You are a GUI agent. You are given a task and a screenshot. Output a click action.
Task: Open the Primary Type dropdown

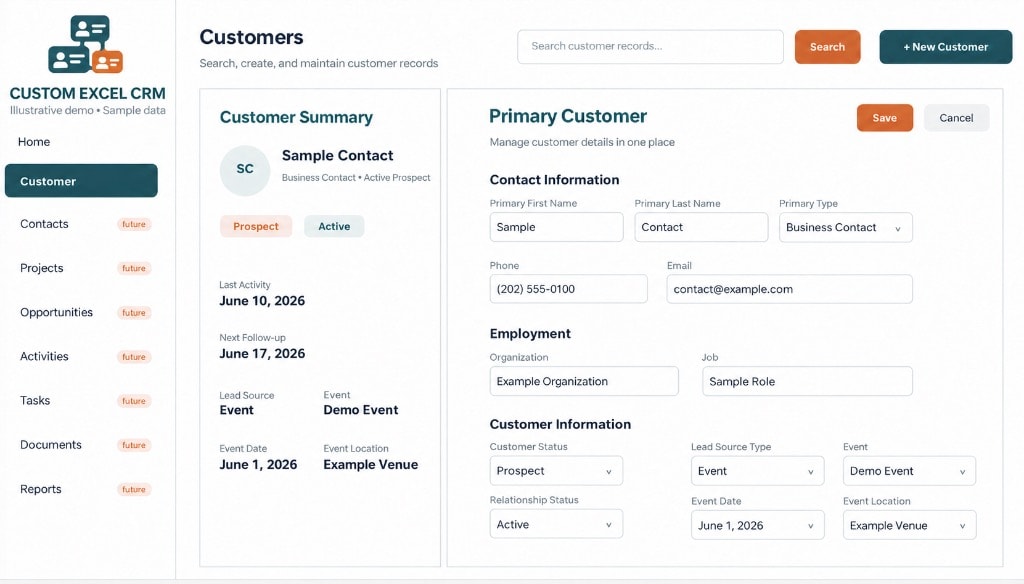click(846, 227)
